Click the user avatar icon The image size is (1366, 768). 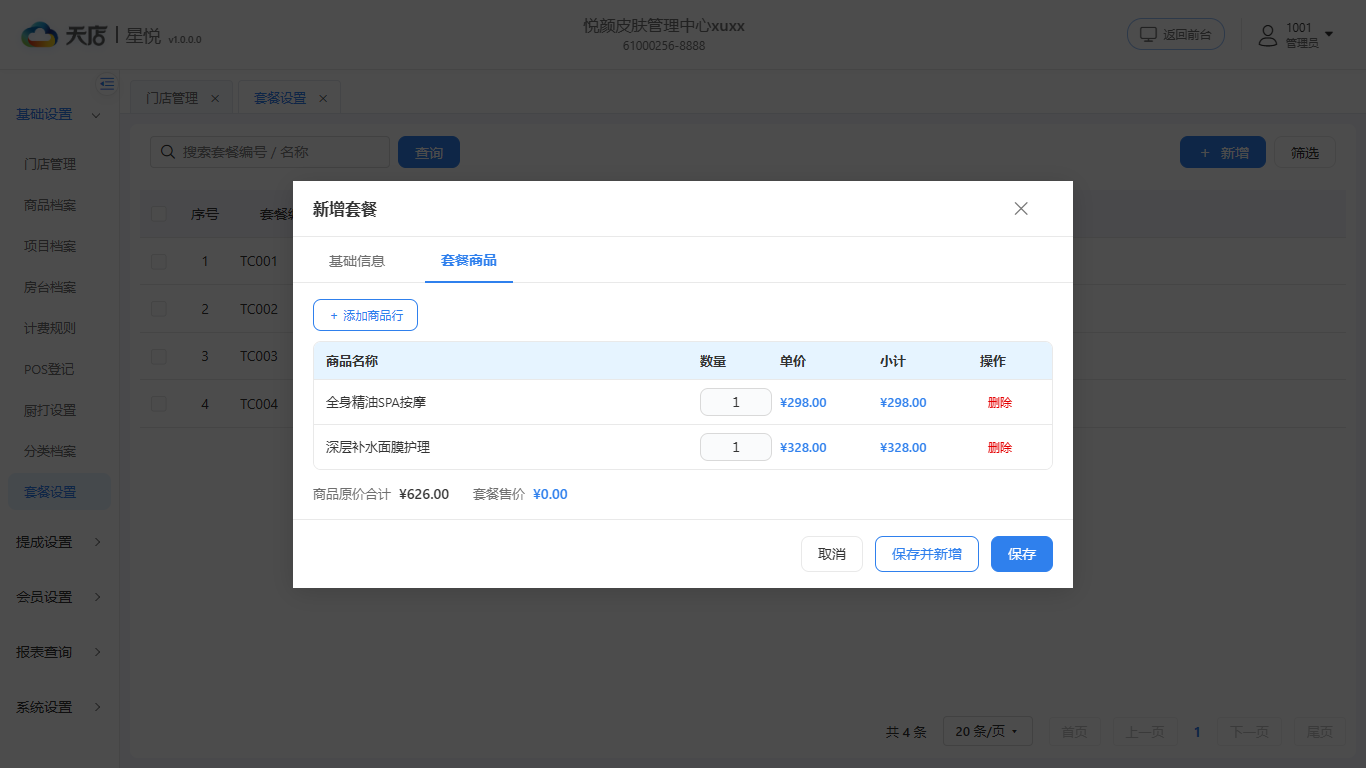click(x=1268, y=36)
